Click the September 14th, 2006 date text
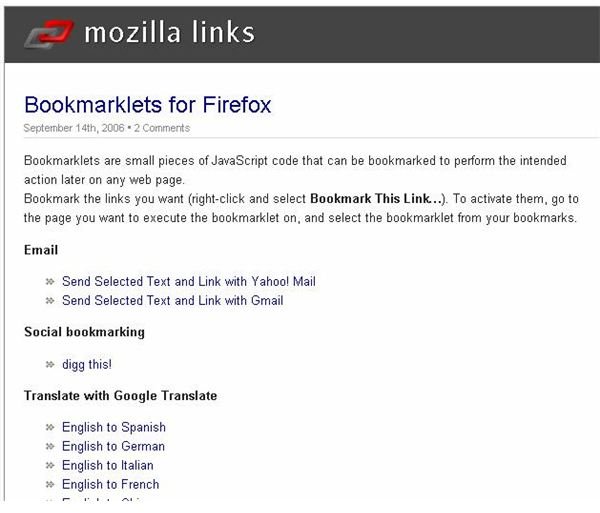 (74, 128)
